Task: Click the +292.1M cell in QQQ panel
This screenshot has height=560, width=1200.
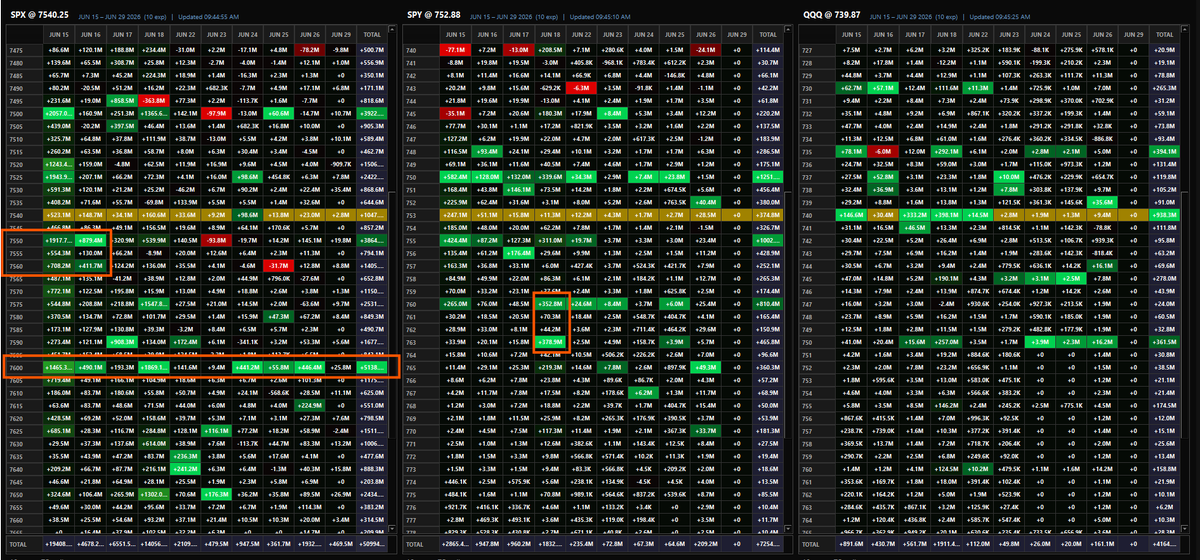Action: click(x=948, y=150)
